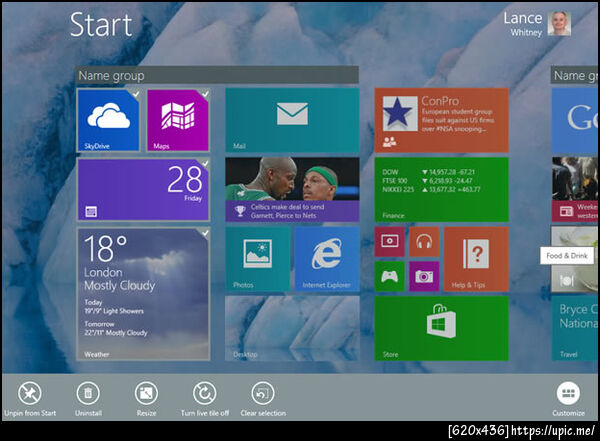Launch the Internet Explorer tile
The height and width of the screenshot is (441, 600).
pyautogui.click(x=327, y=259)
